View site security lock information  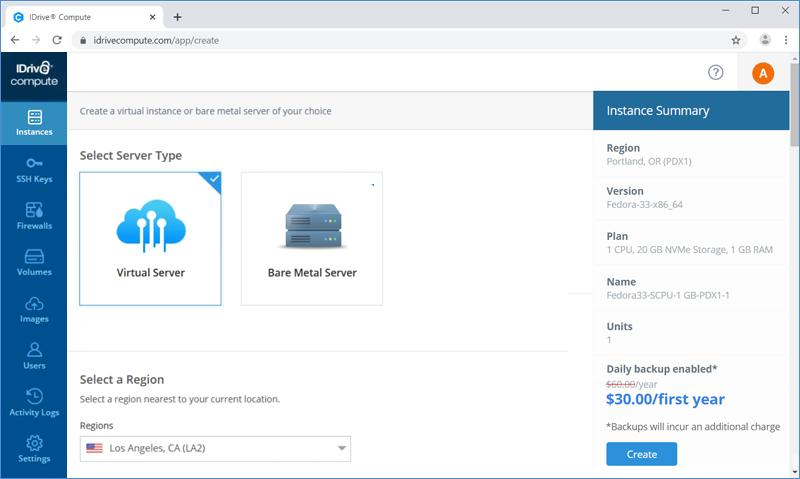tap(83, 40)
